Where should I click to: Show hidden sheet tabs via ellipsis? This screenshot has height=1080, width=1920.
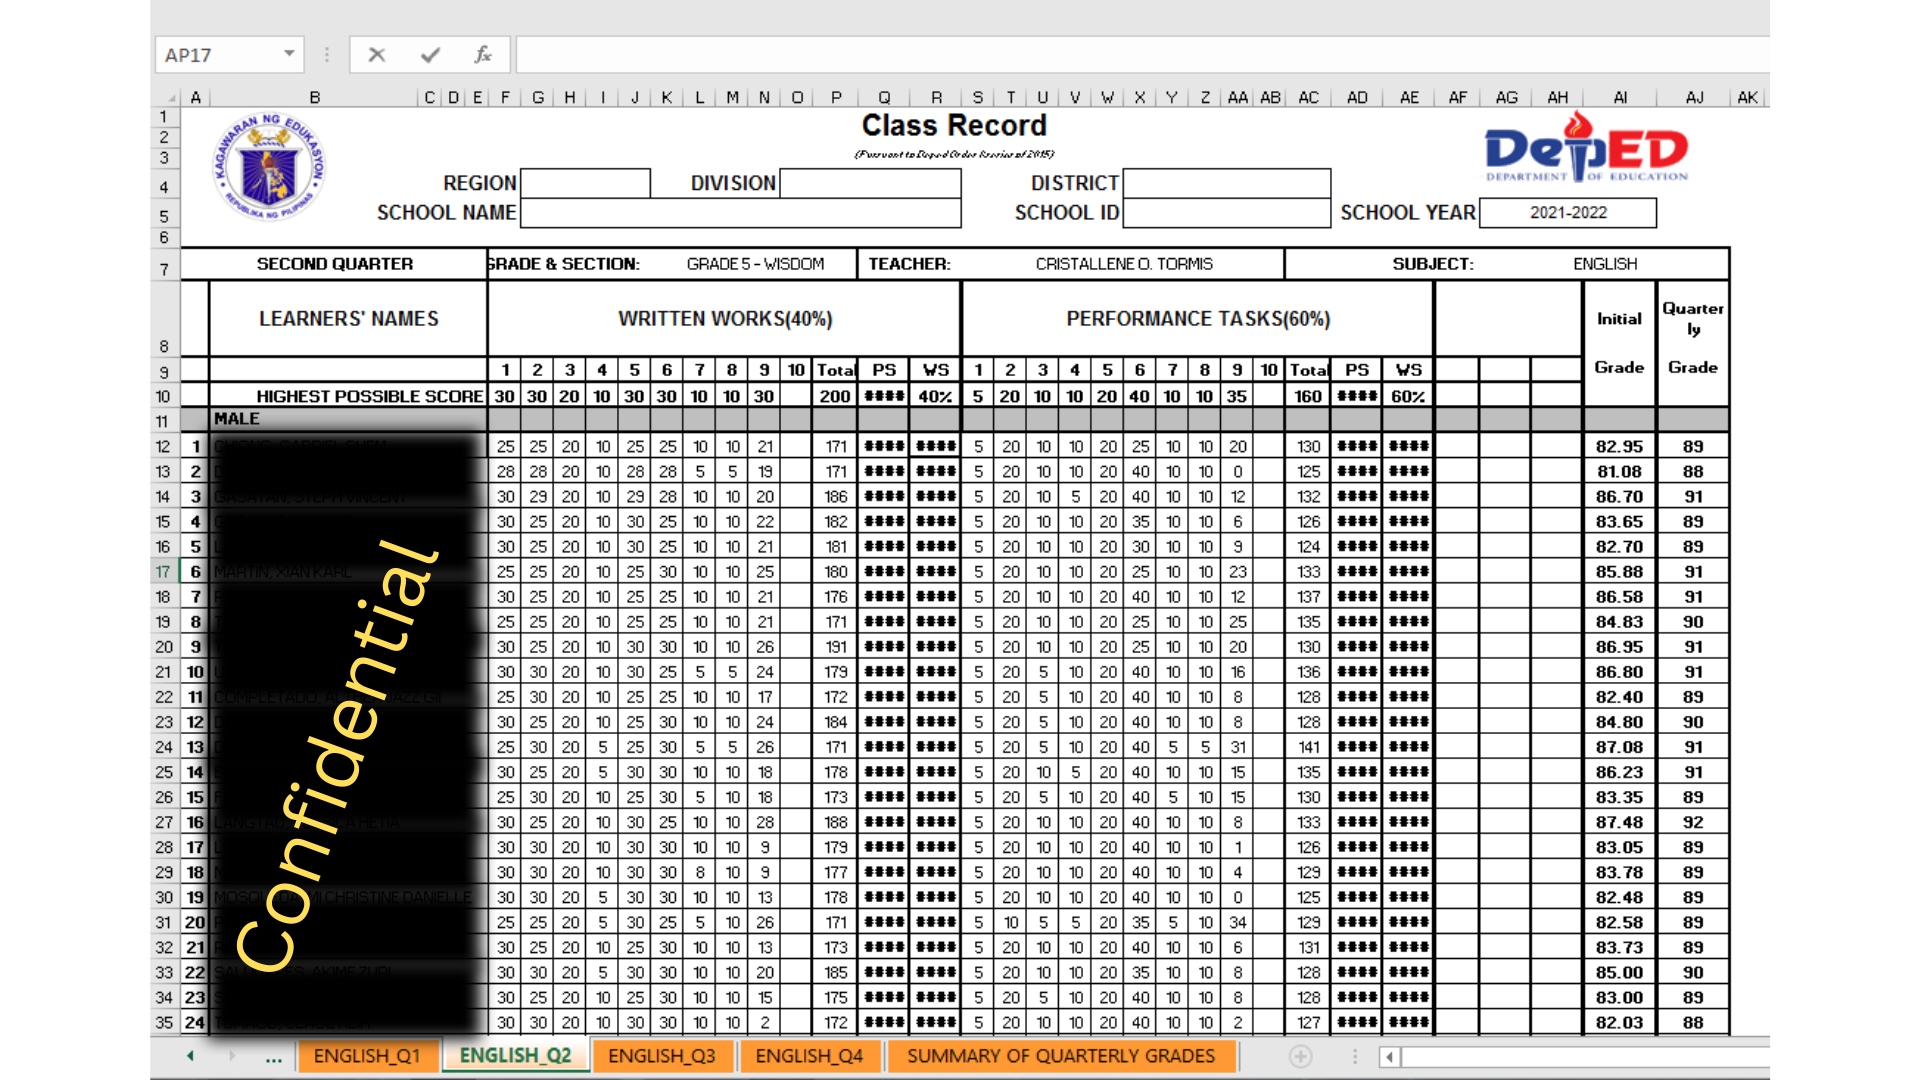(273, 1056)
